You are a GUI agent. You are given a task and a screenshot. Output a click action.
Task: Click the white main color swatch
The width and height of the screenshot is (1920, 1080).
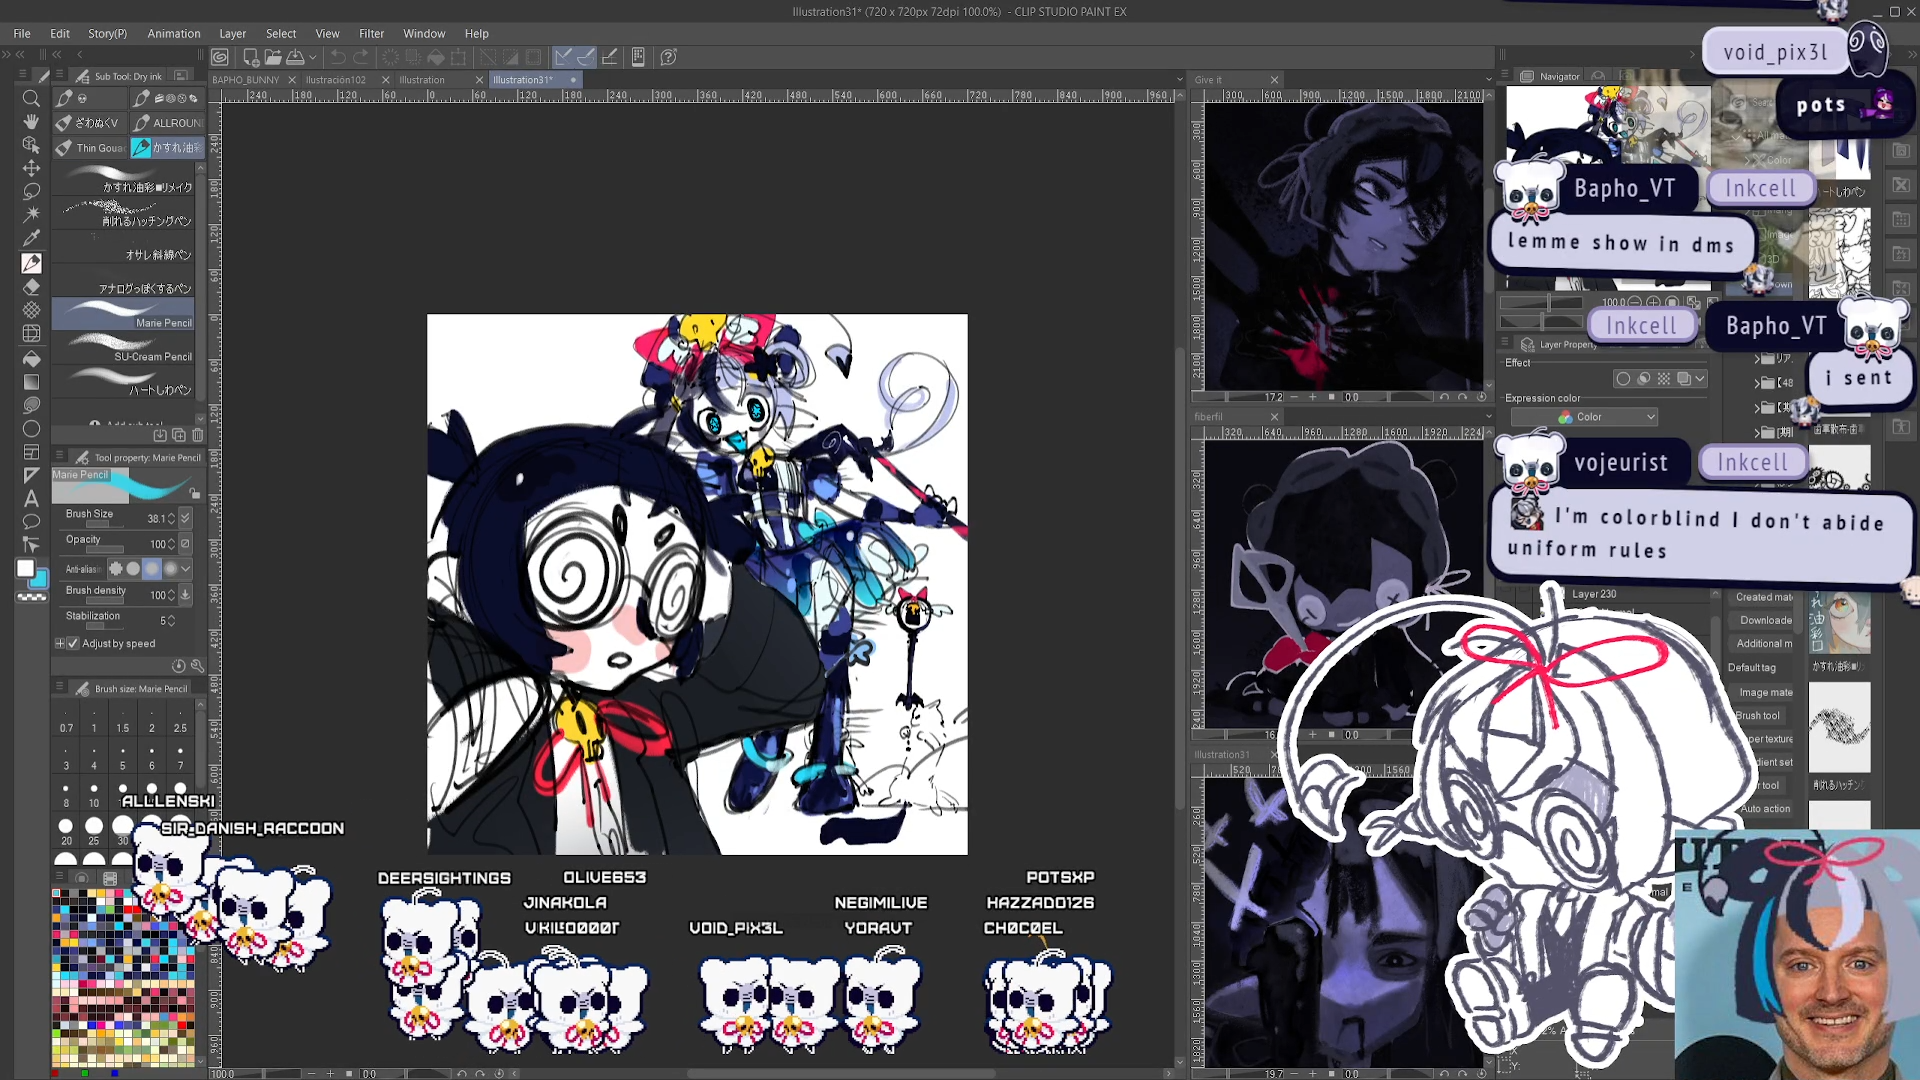(x=25, y=569)
